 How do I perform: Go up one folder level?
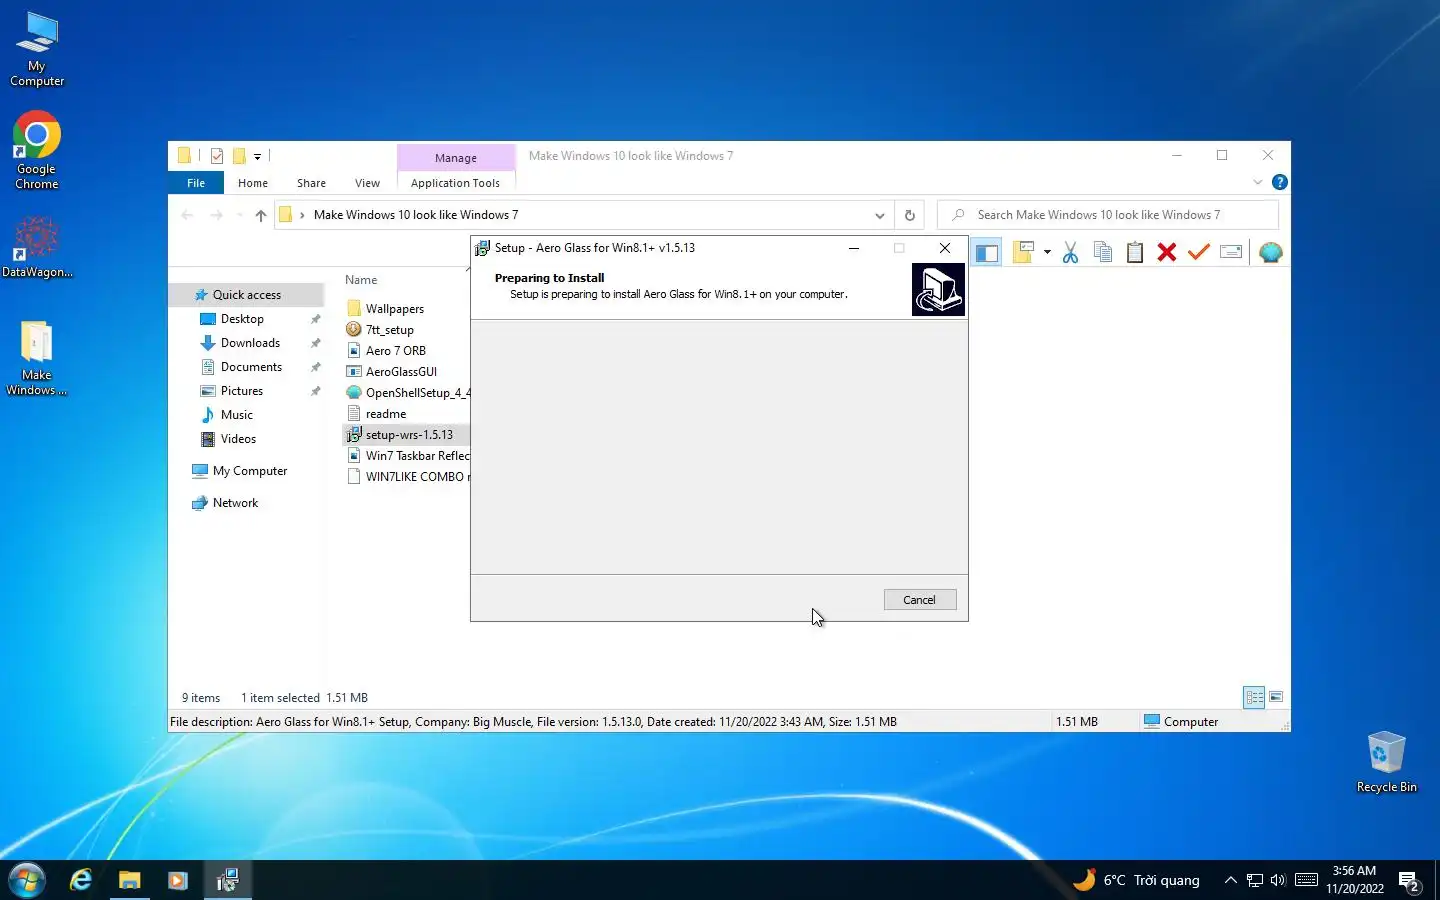261,215
